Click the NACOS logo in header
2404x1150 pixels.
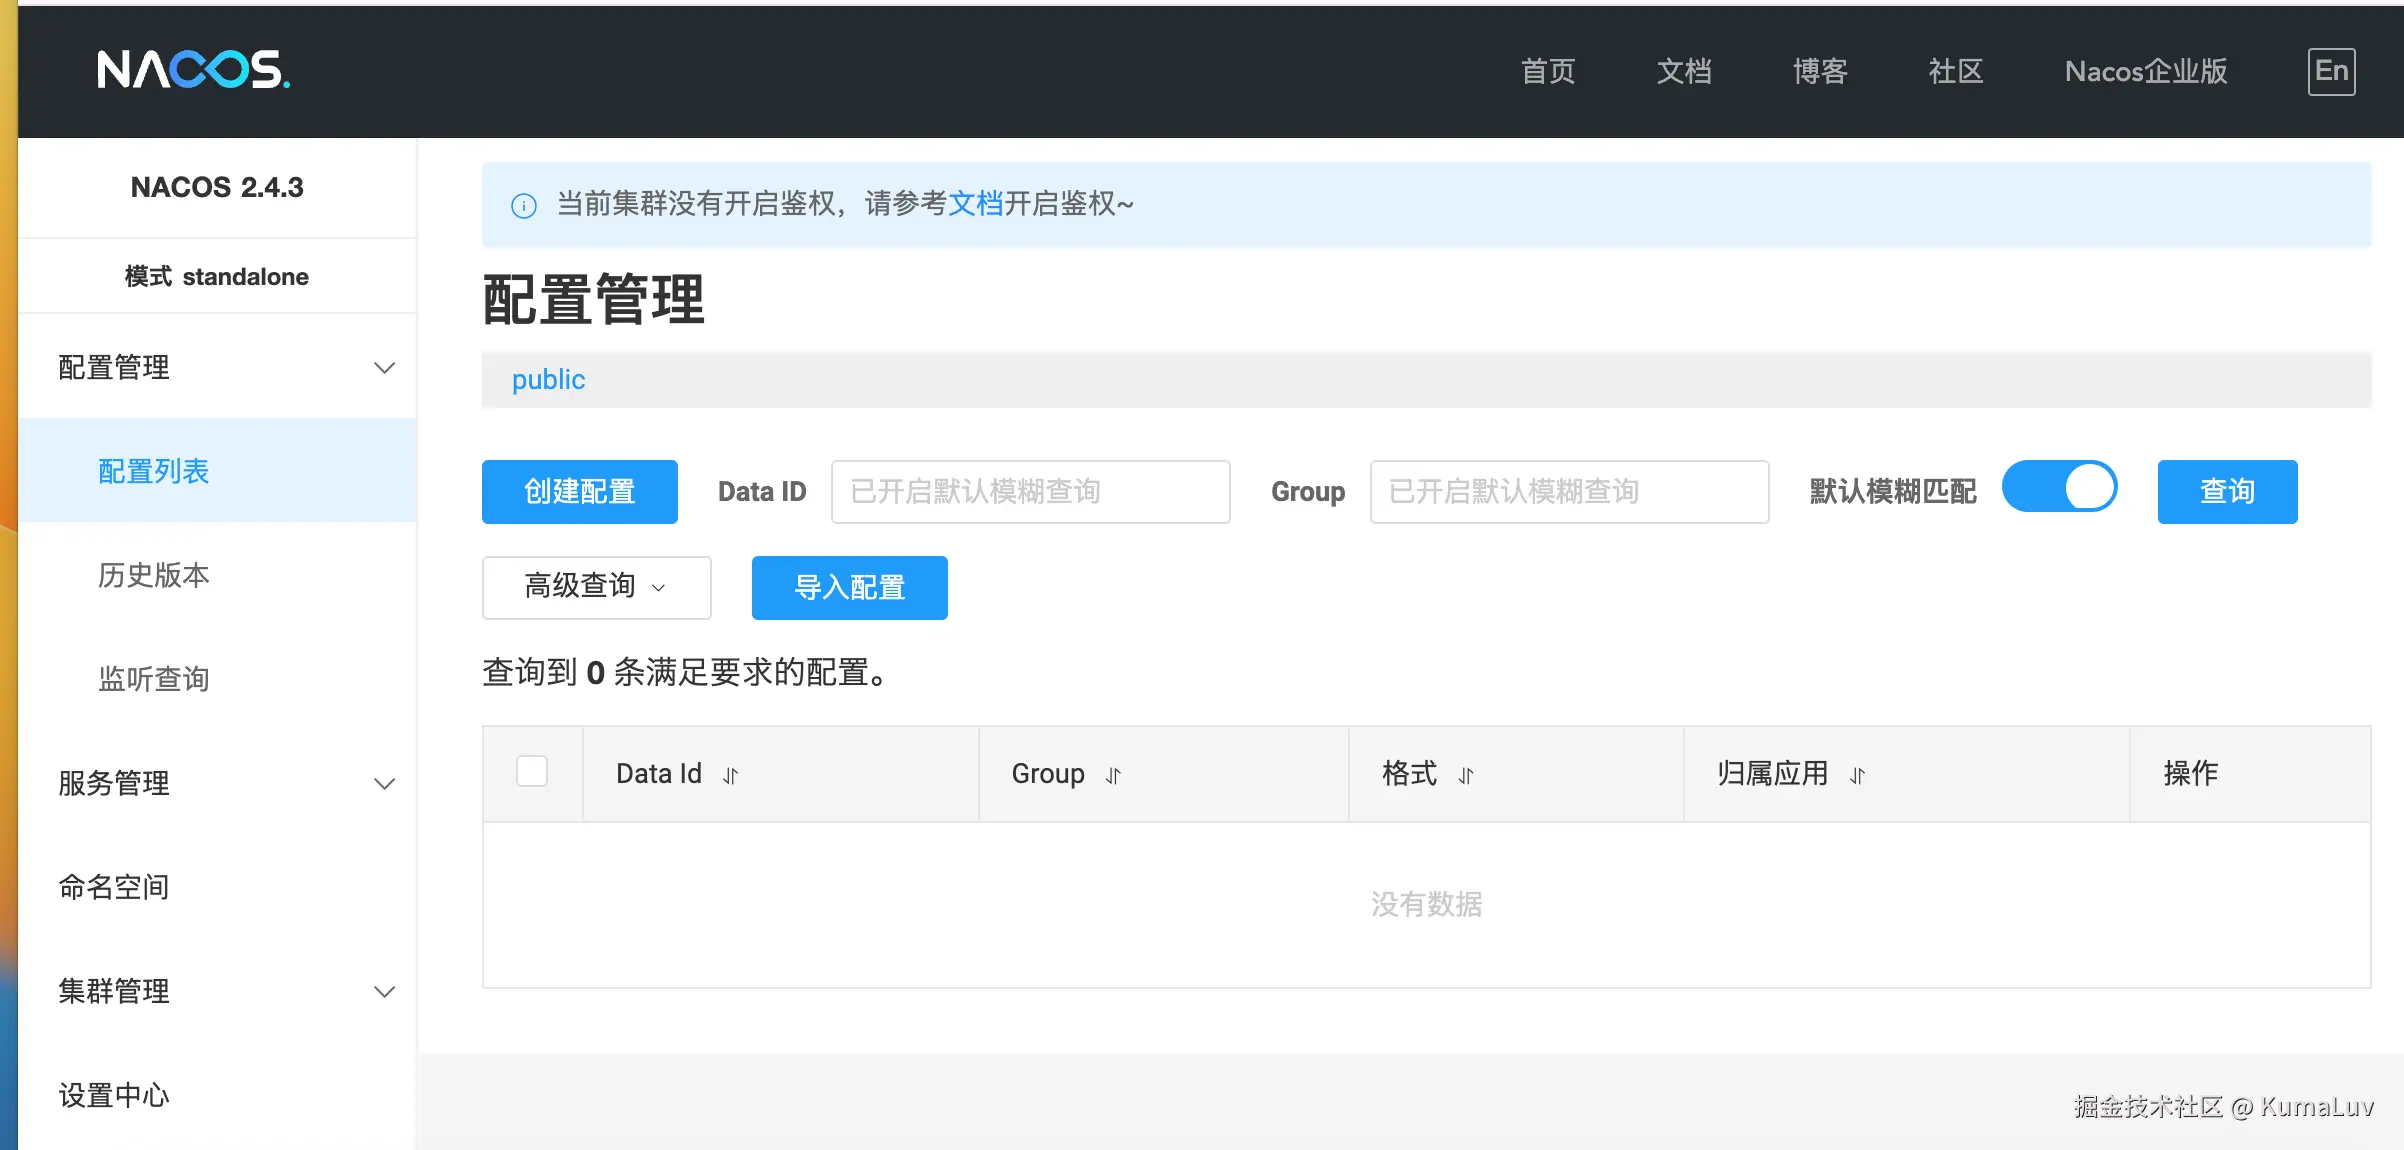pos(194,70)
